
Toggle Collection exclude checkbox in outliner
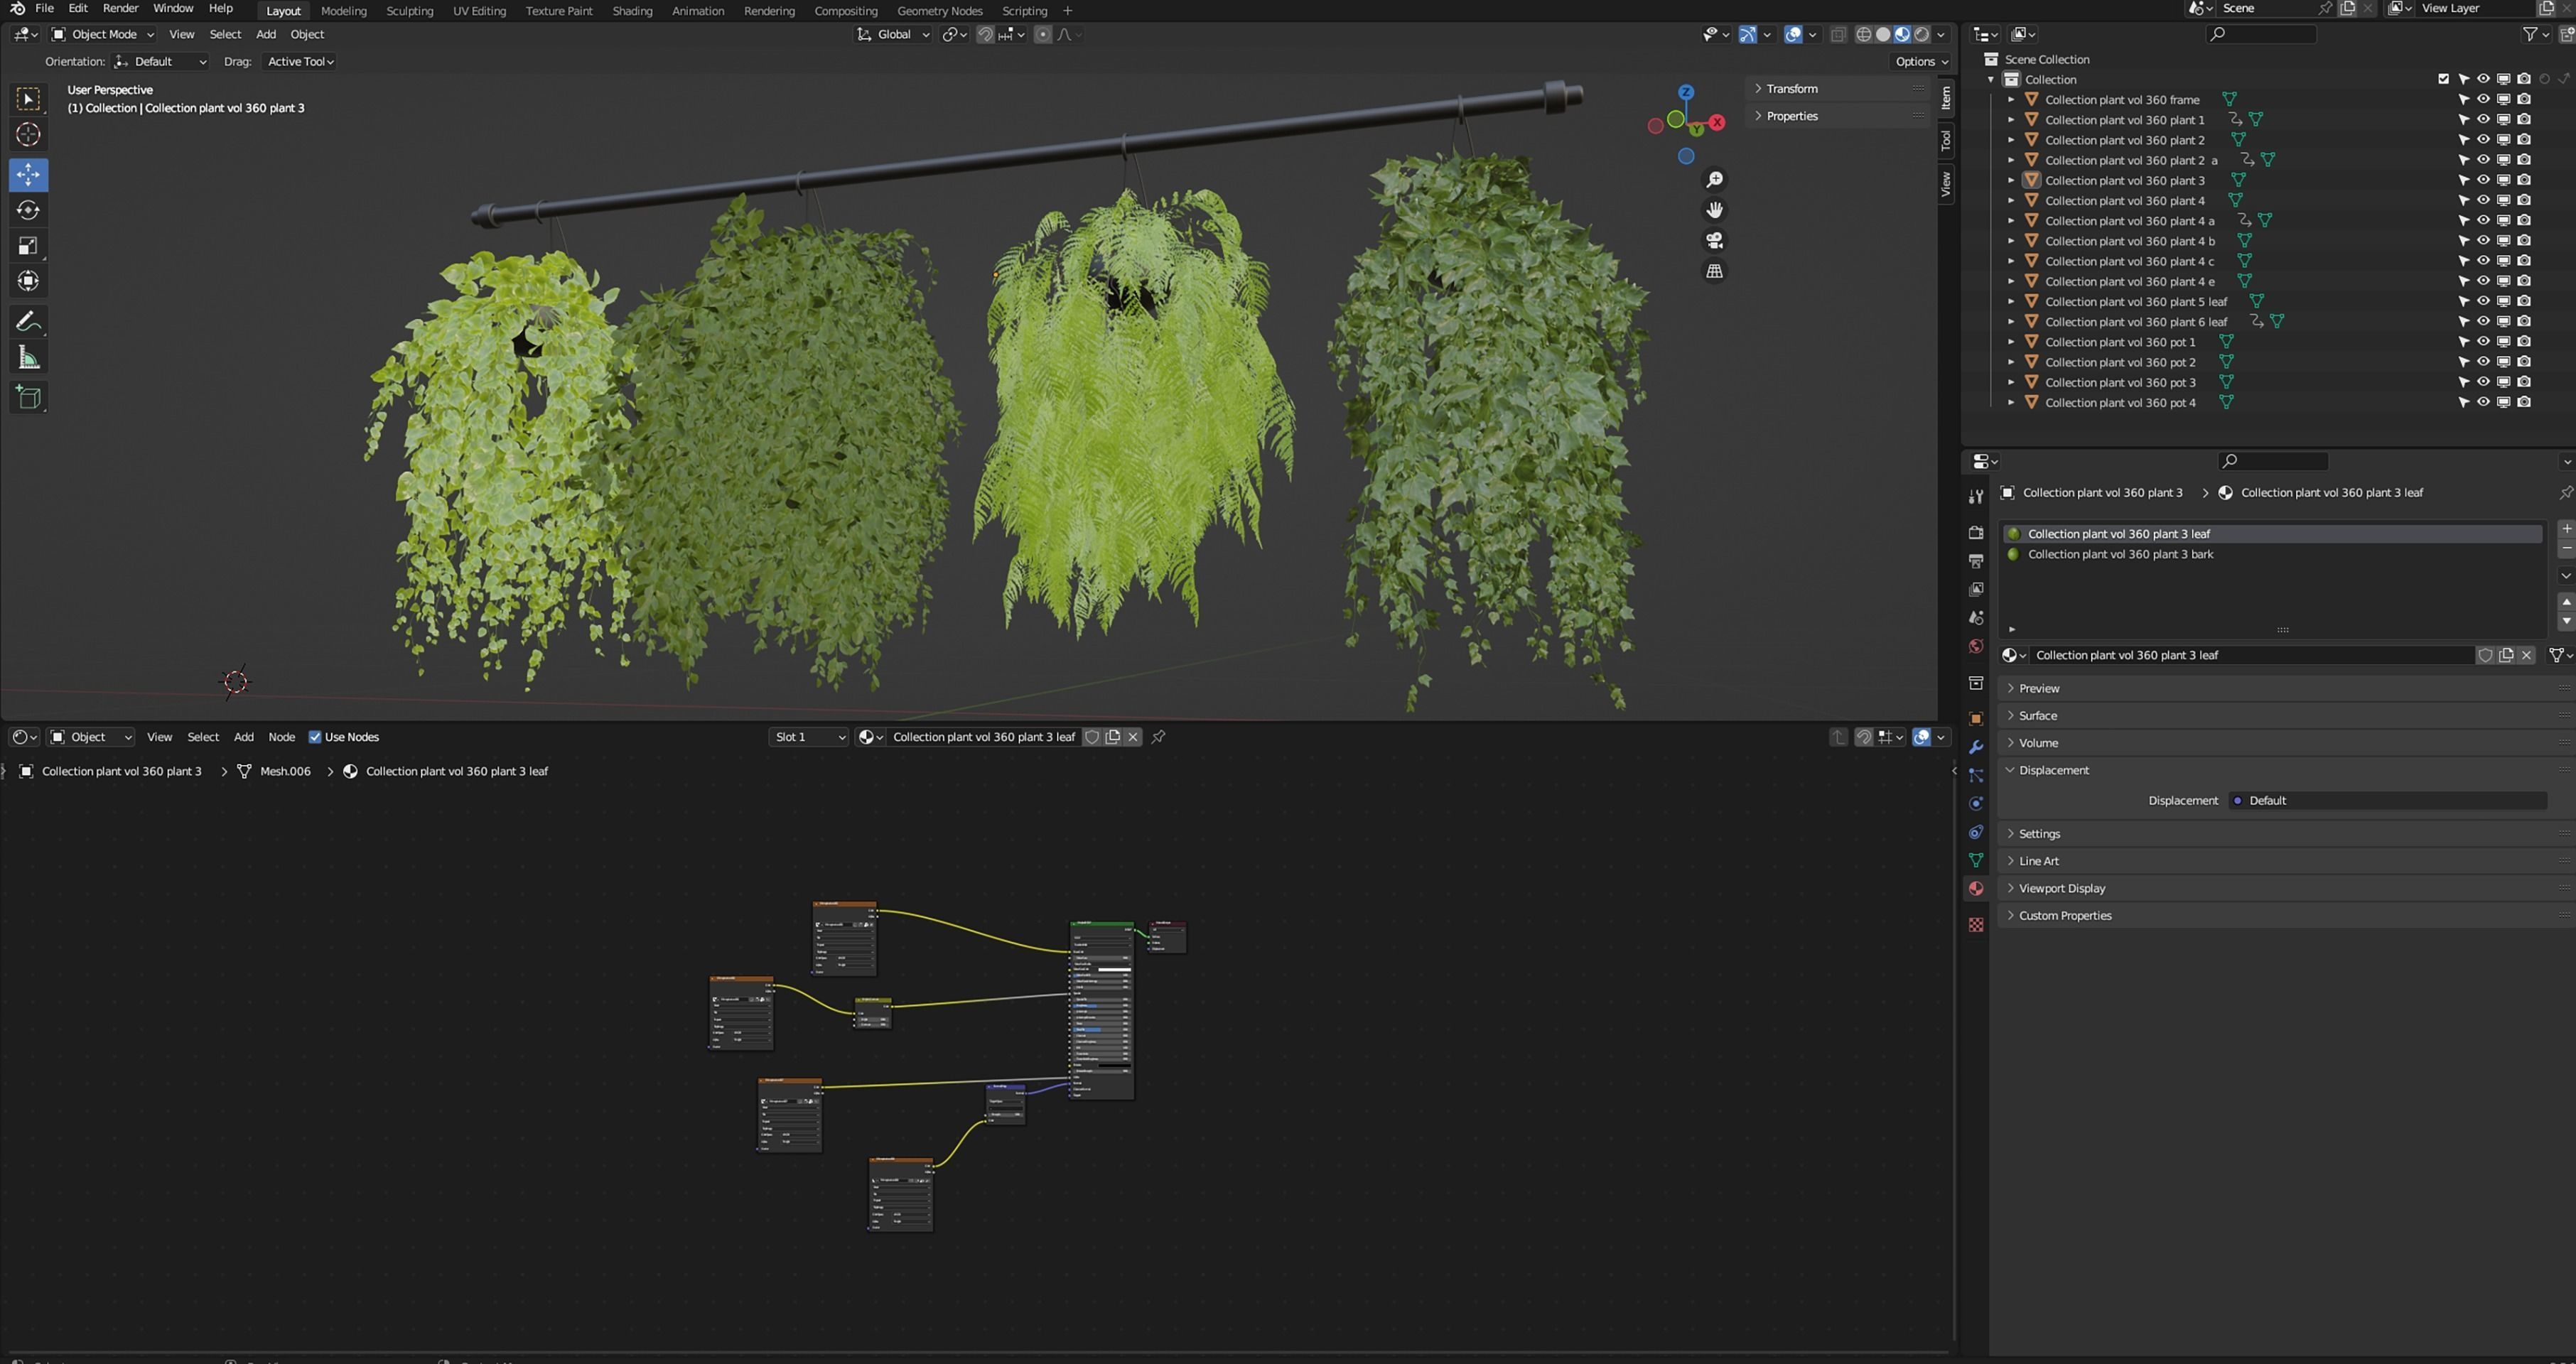point(2443,79)
